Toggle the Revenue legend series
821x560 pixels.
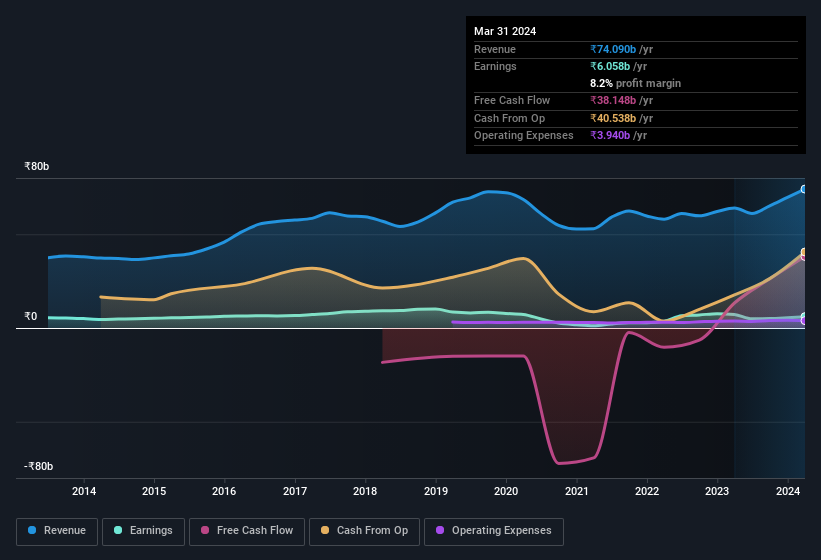(57, 531)
